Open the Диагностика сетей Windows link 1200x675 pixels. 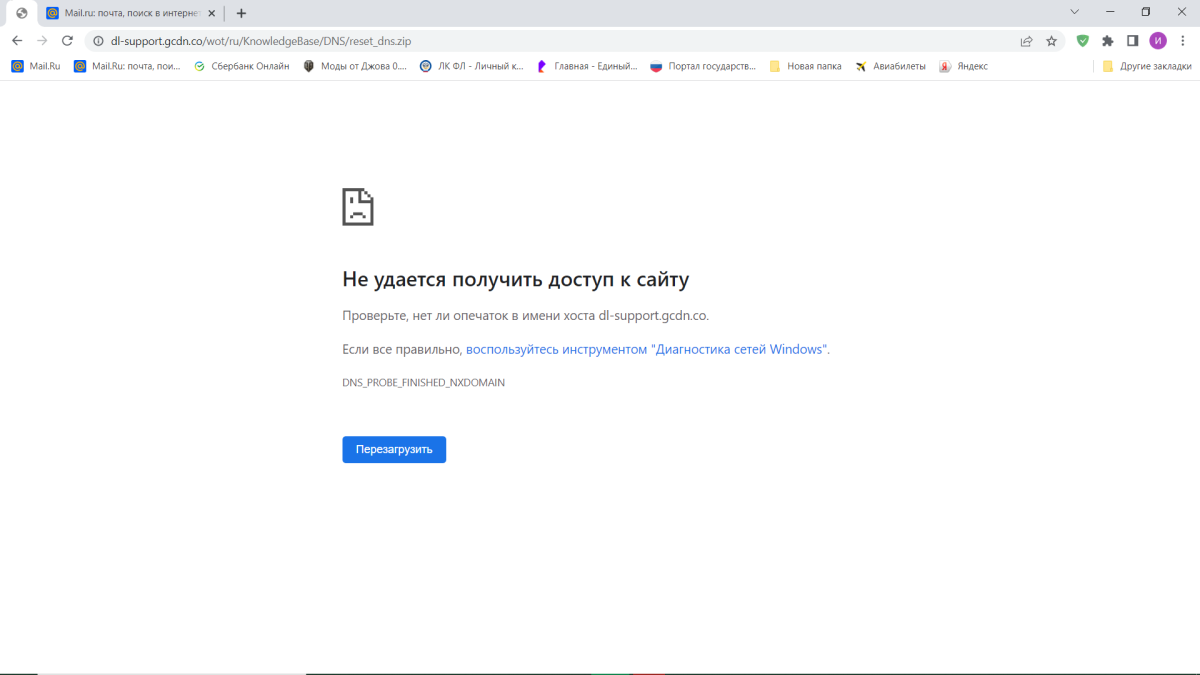(647, 349)
